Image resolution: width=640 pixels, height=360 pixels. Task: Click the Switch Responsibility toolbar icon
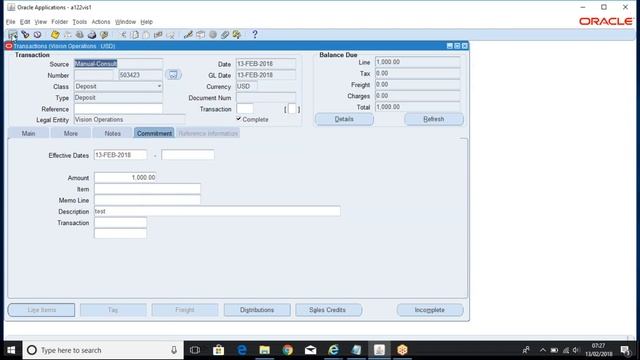[x=80, y=35]
